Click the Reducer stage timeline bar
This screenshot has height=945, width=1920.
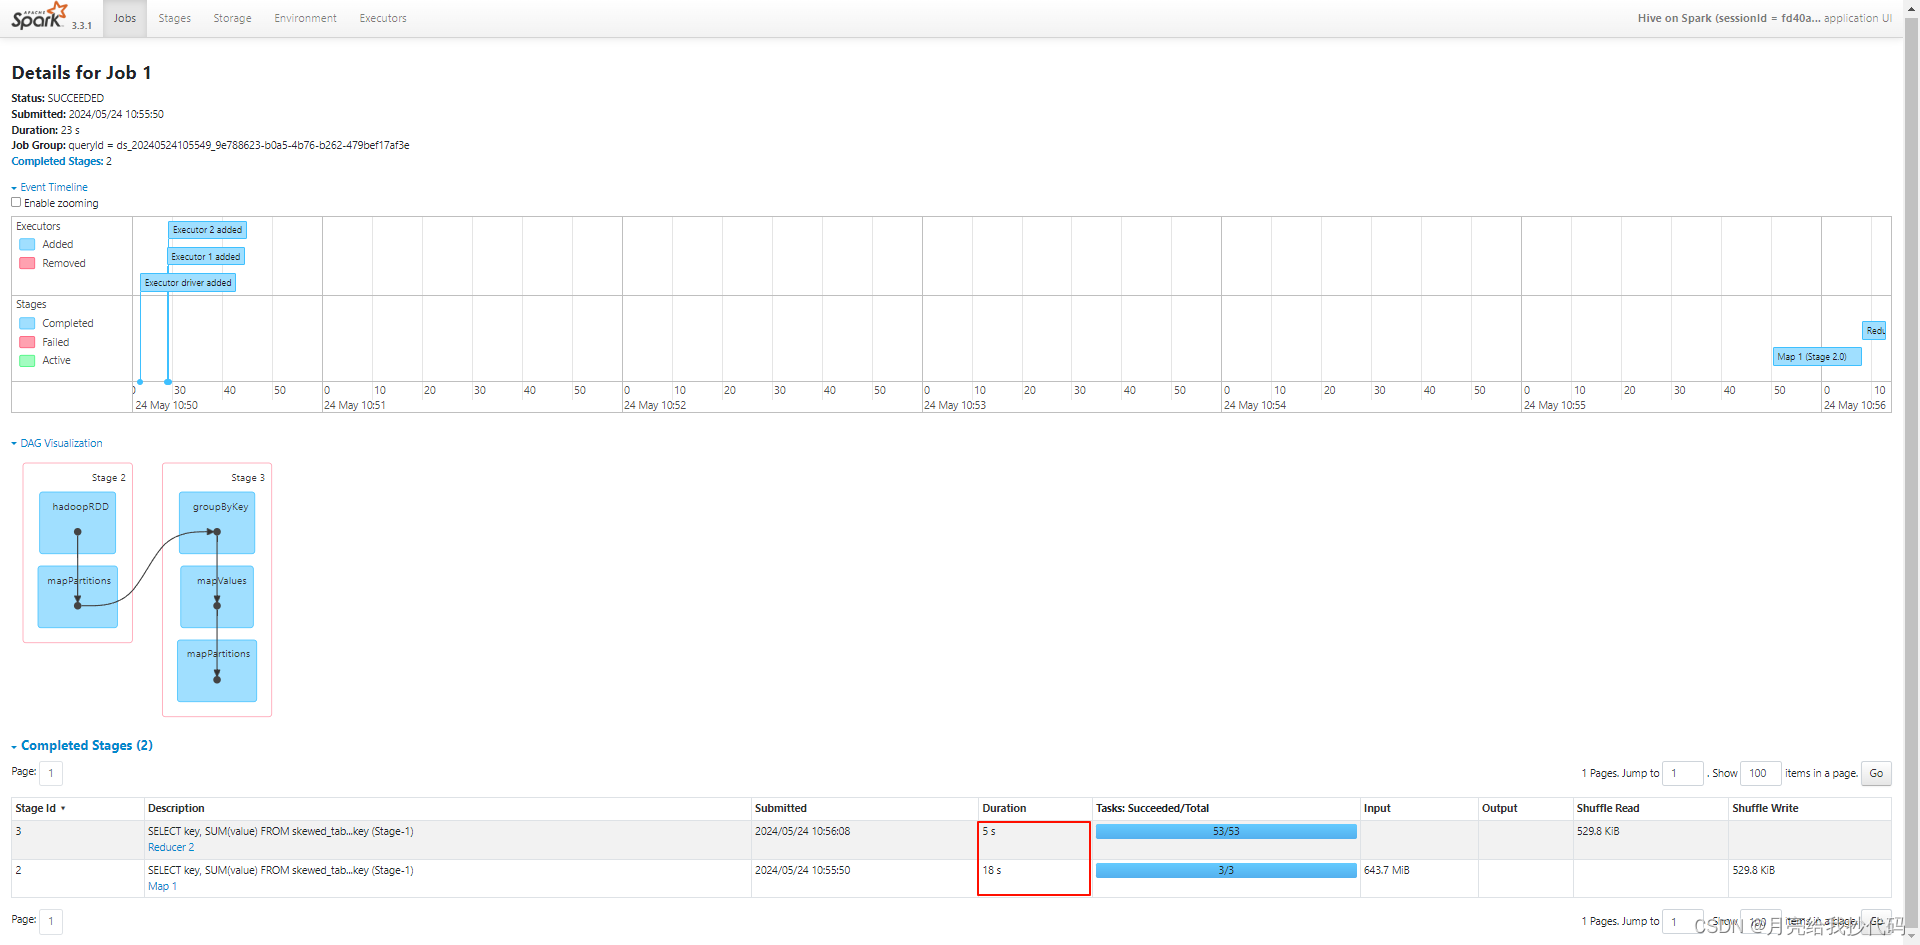click(1875, 331)
